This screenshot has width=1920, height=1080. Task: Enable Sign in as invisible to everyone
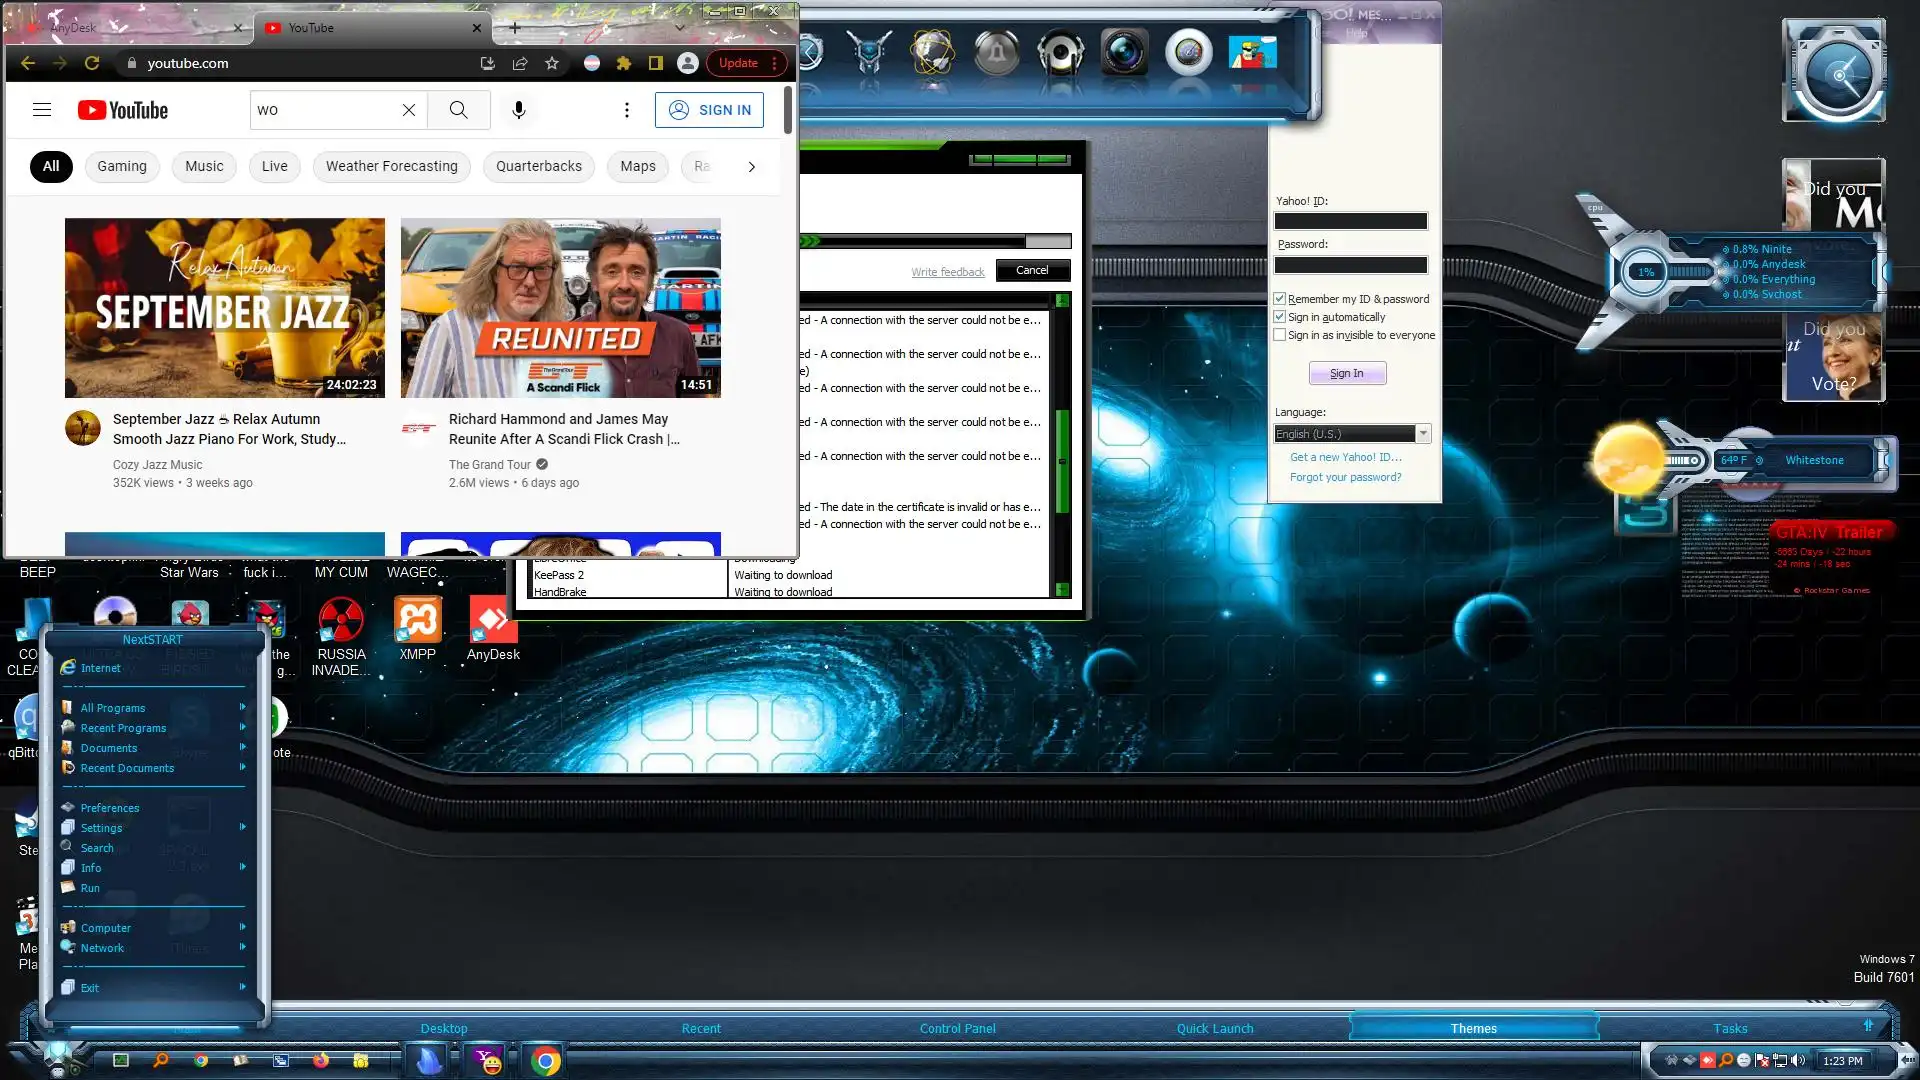click(x=1280, y=335)
